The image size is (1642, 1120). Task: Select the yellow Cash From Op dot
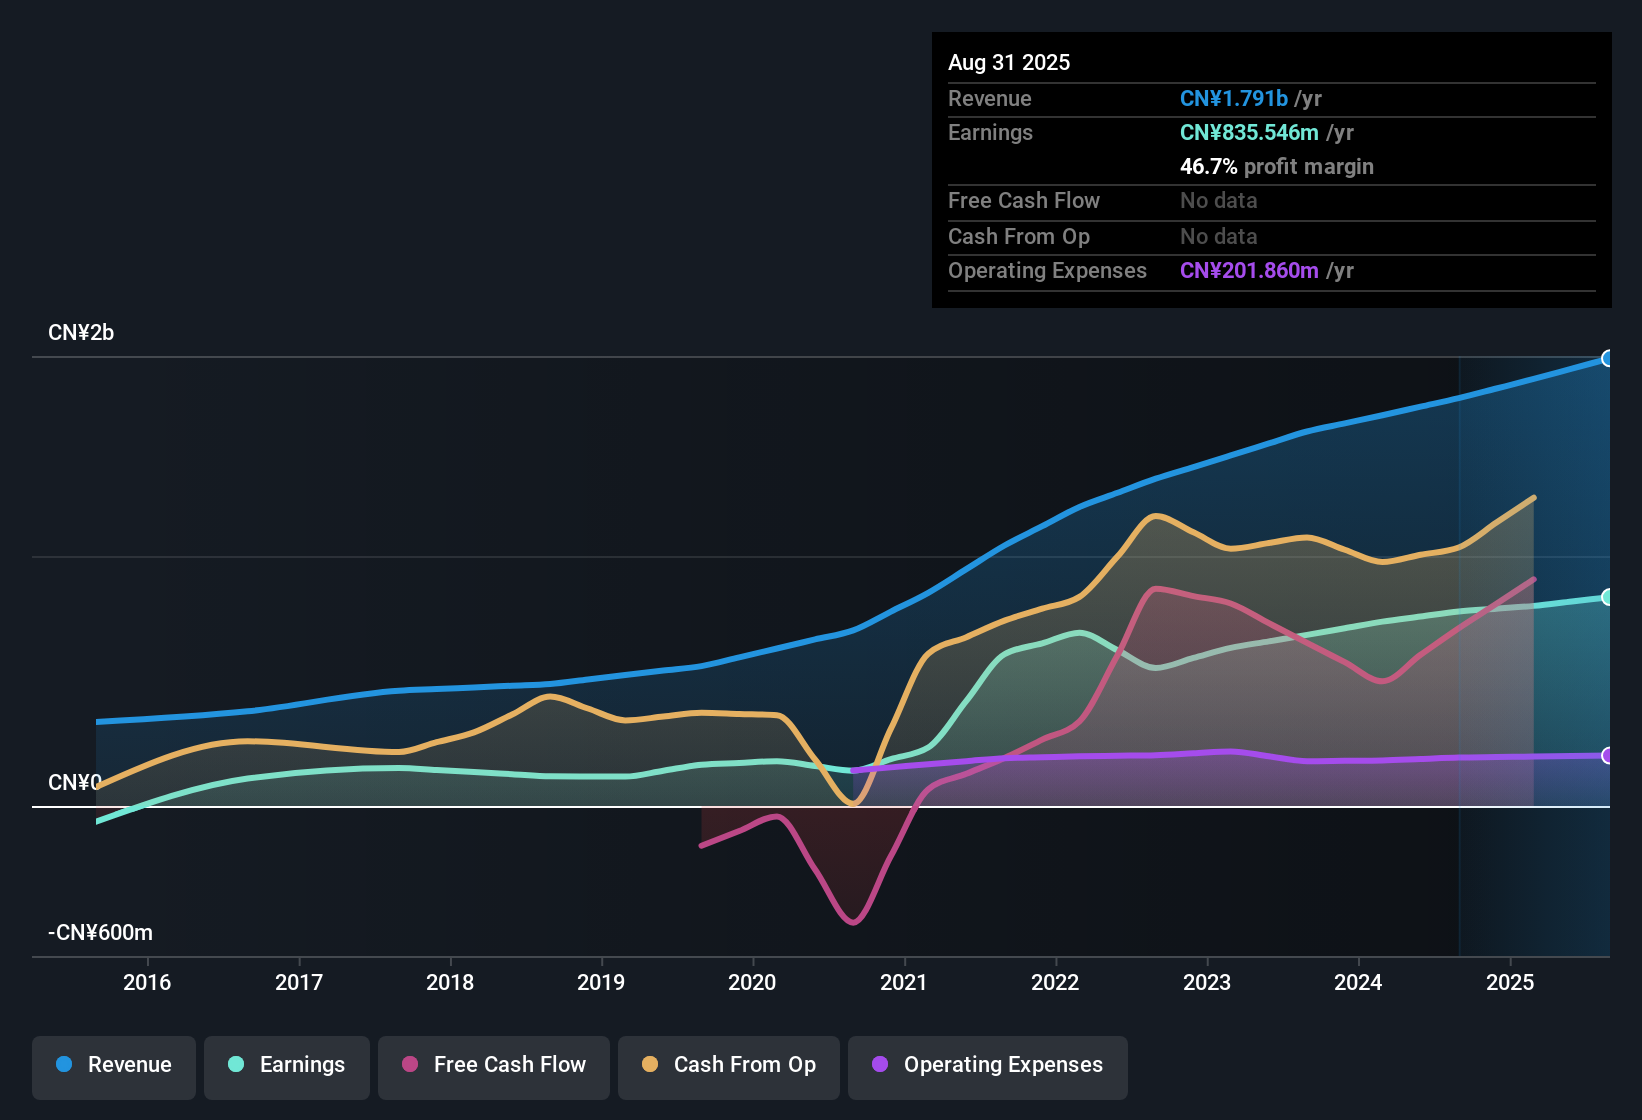648,1065
